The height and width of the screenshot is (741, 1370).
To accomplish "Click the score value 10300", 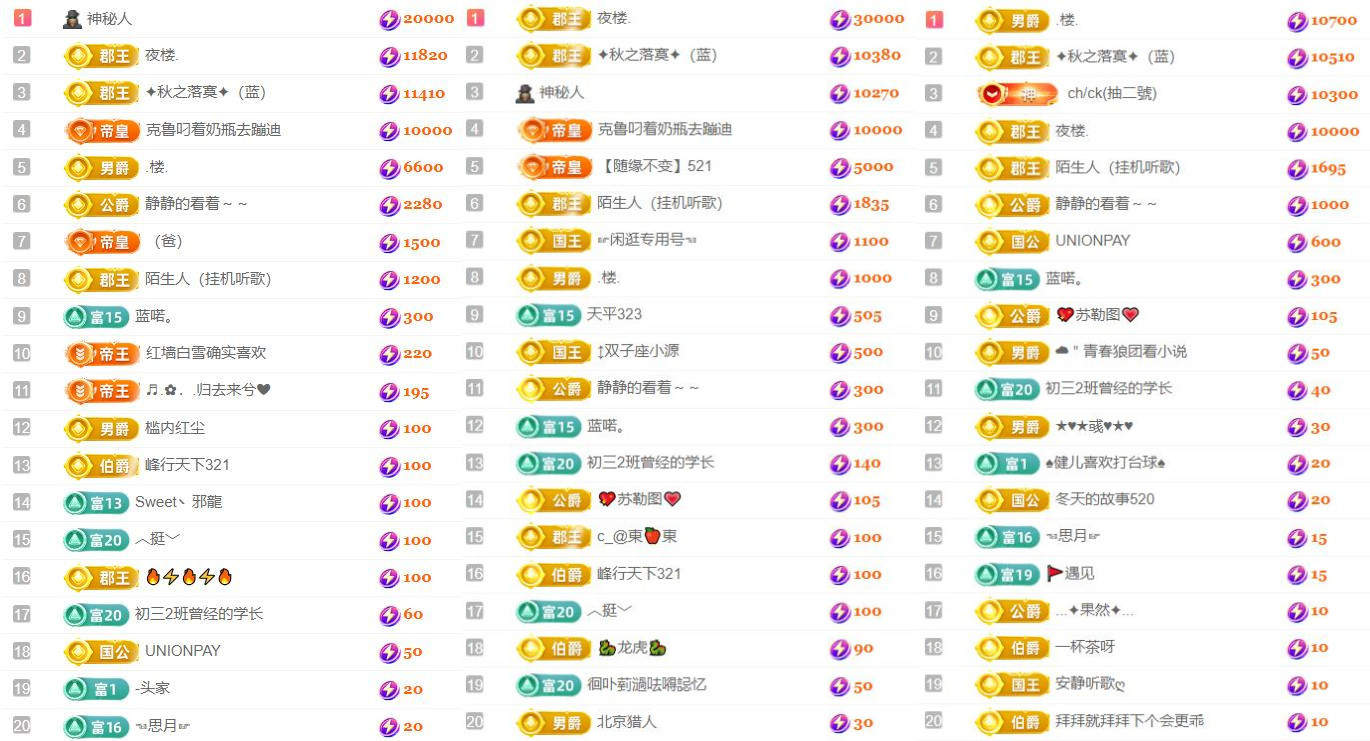I will tap(1335, 95).
